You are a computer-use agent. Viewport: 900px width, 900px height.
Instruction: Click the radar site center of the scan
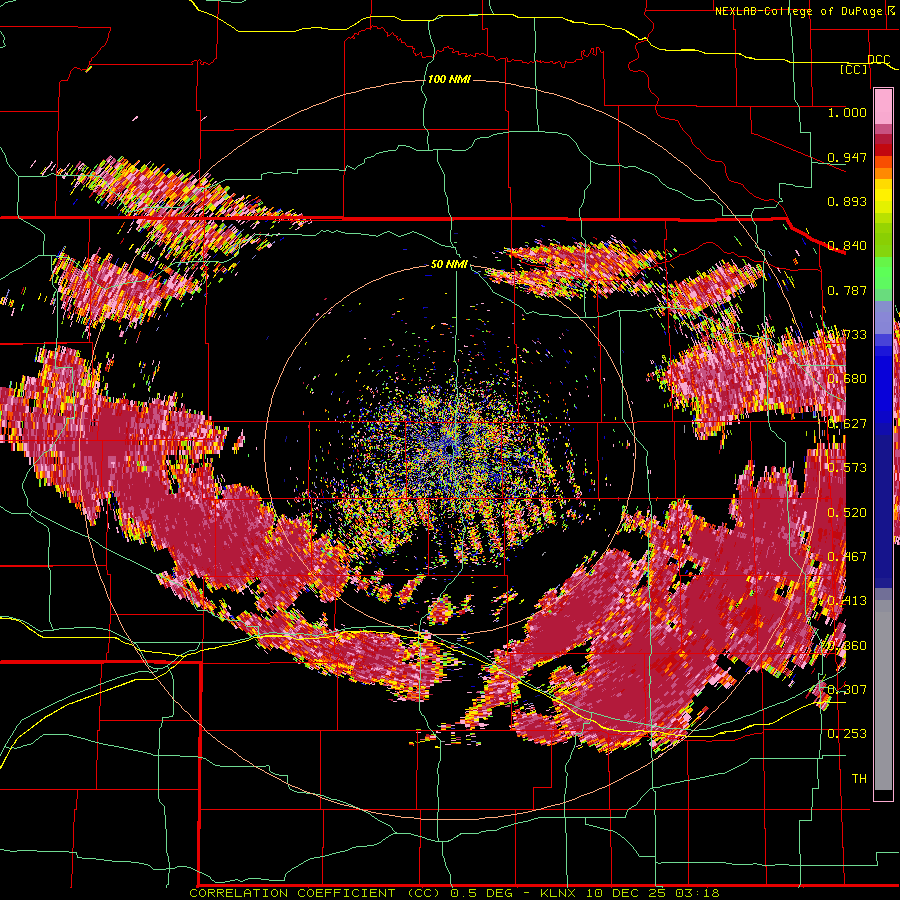tap(449, 451)
